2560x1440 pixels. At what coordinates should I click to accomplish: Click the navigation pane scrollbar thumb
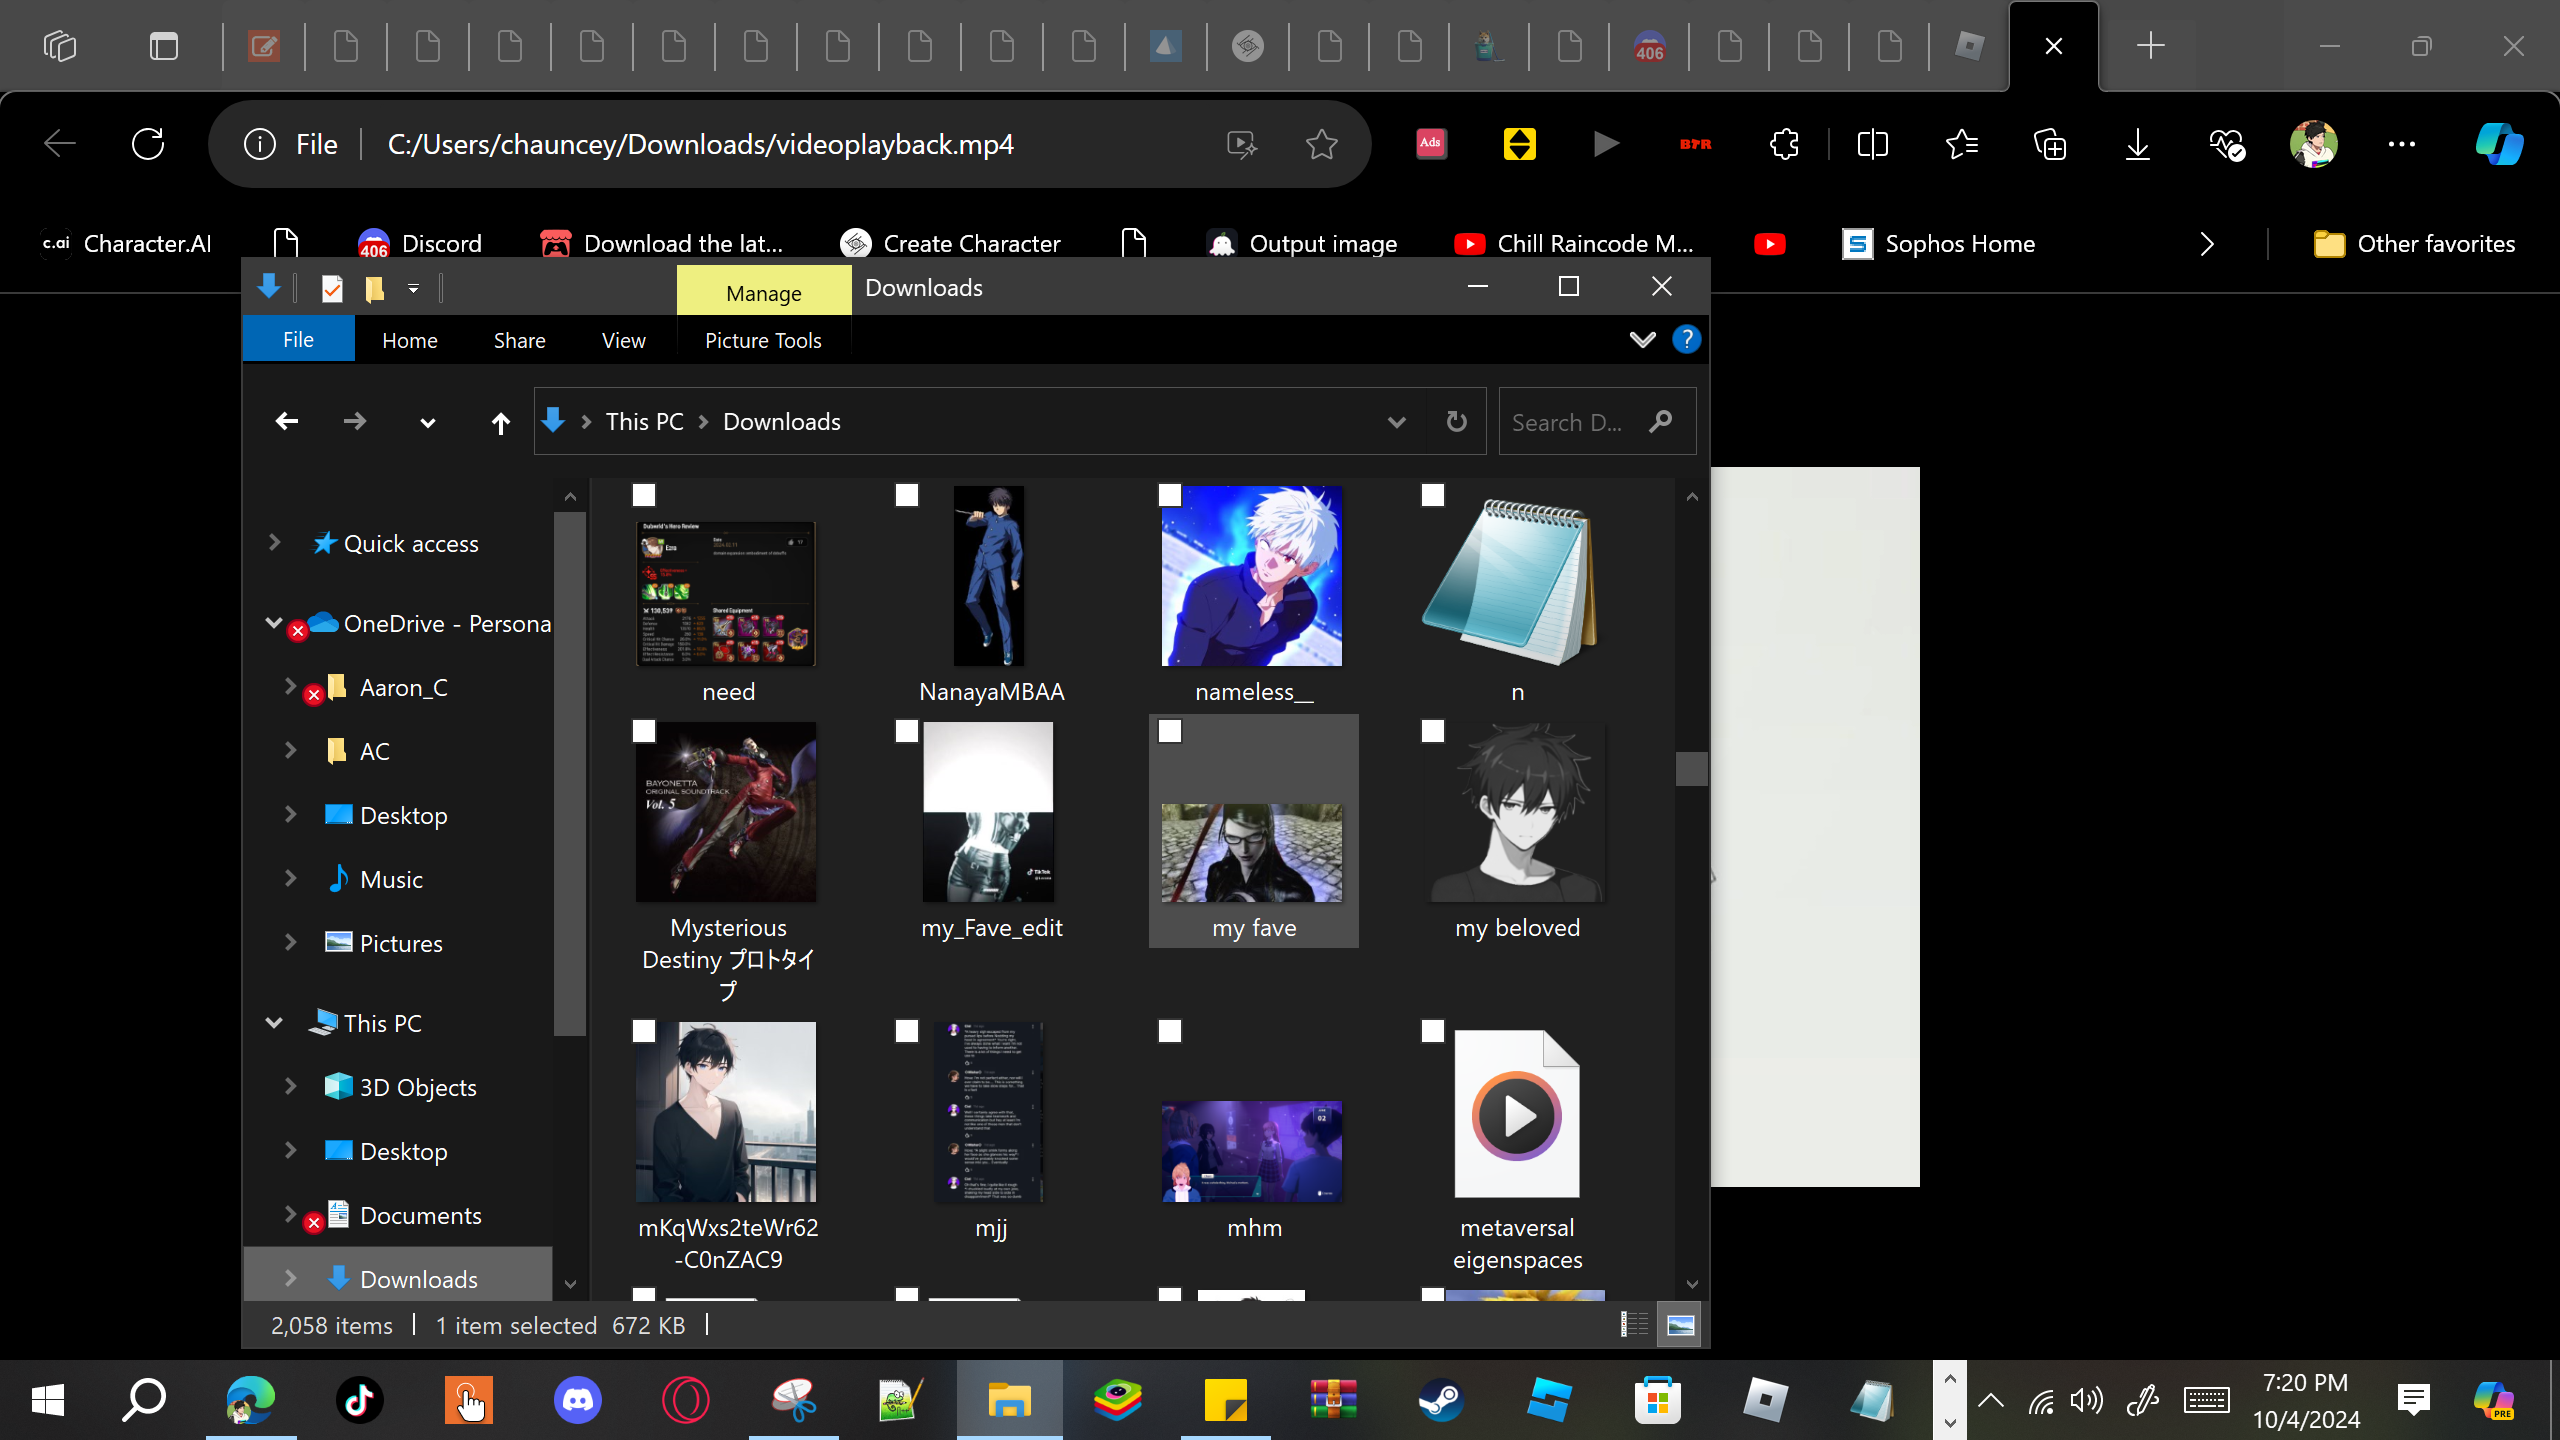coord(570,775)
